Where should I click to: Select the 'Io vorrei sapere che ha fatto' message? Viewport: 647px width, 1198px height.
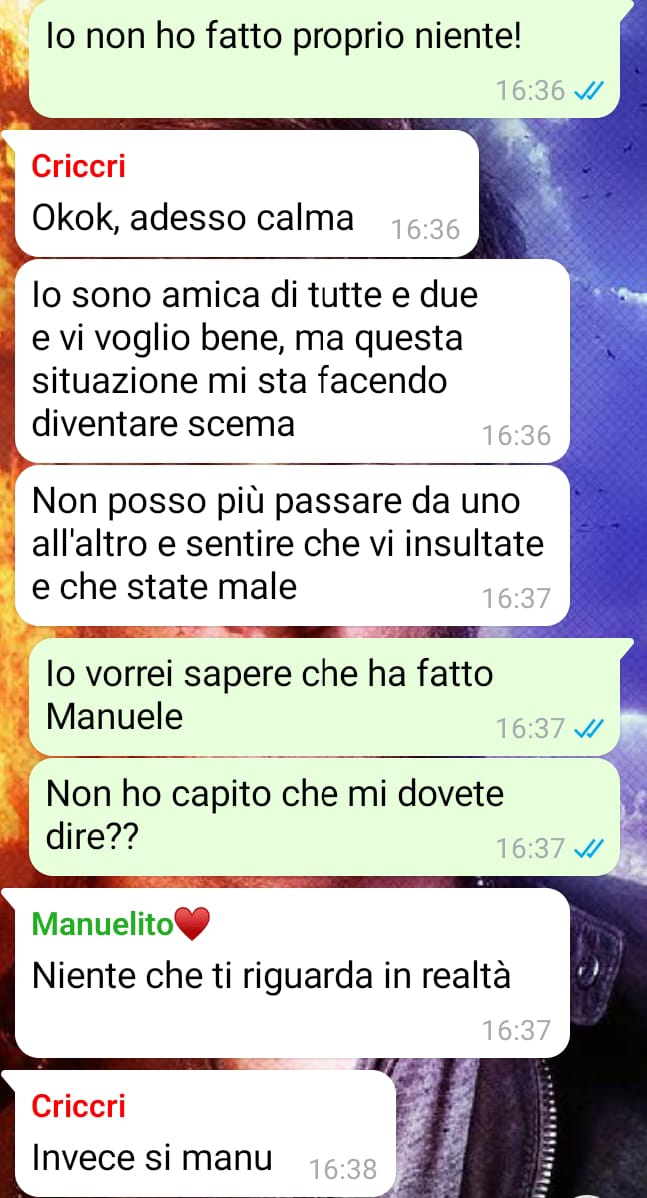click(325, 697)
